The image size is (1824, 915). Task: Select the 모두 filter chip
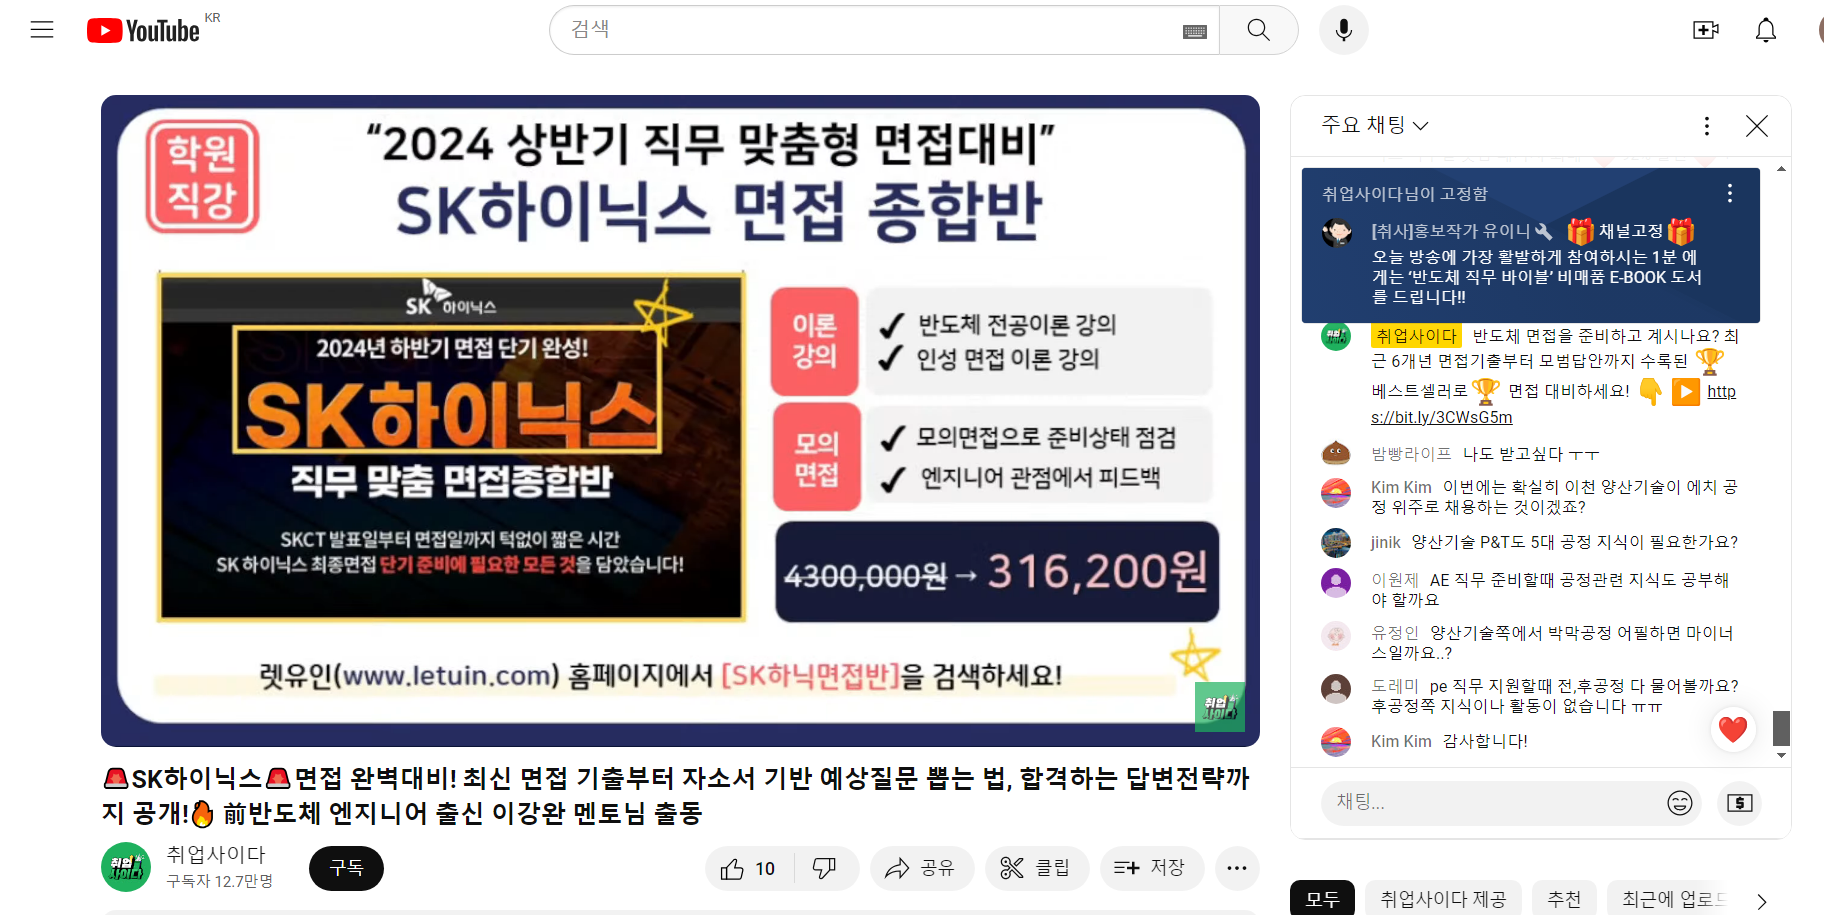point(1322,899)
